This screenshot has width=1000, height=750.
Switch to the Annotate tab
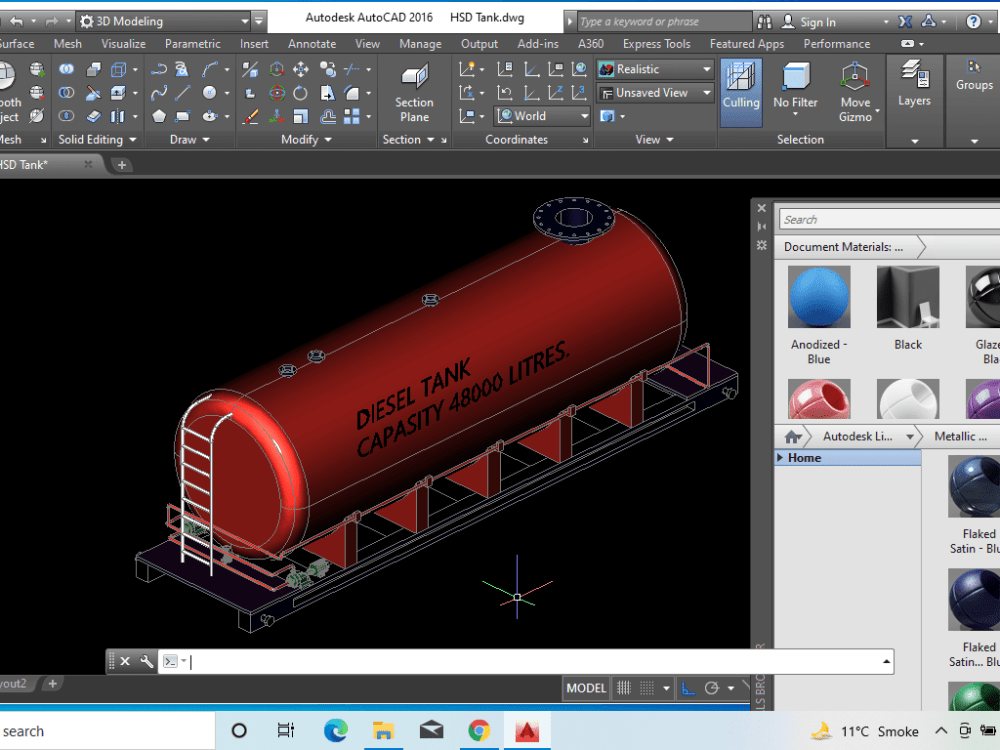[312, 43]
